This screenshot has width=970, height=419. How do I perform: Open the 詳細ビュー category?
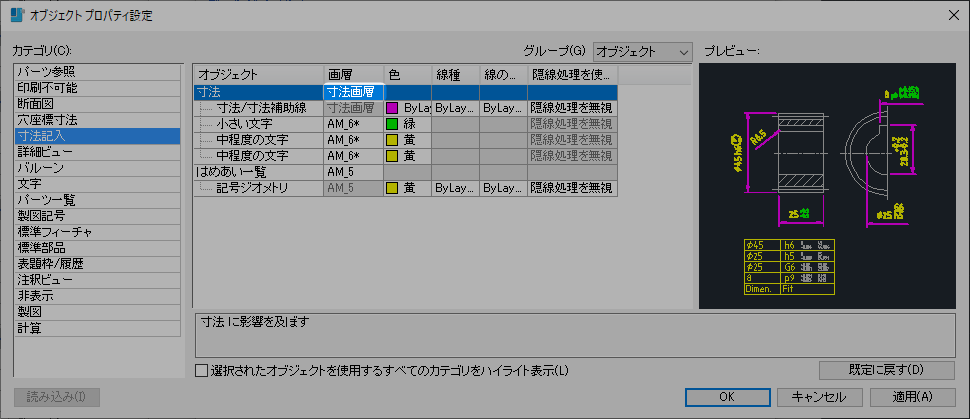point(98,152)
